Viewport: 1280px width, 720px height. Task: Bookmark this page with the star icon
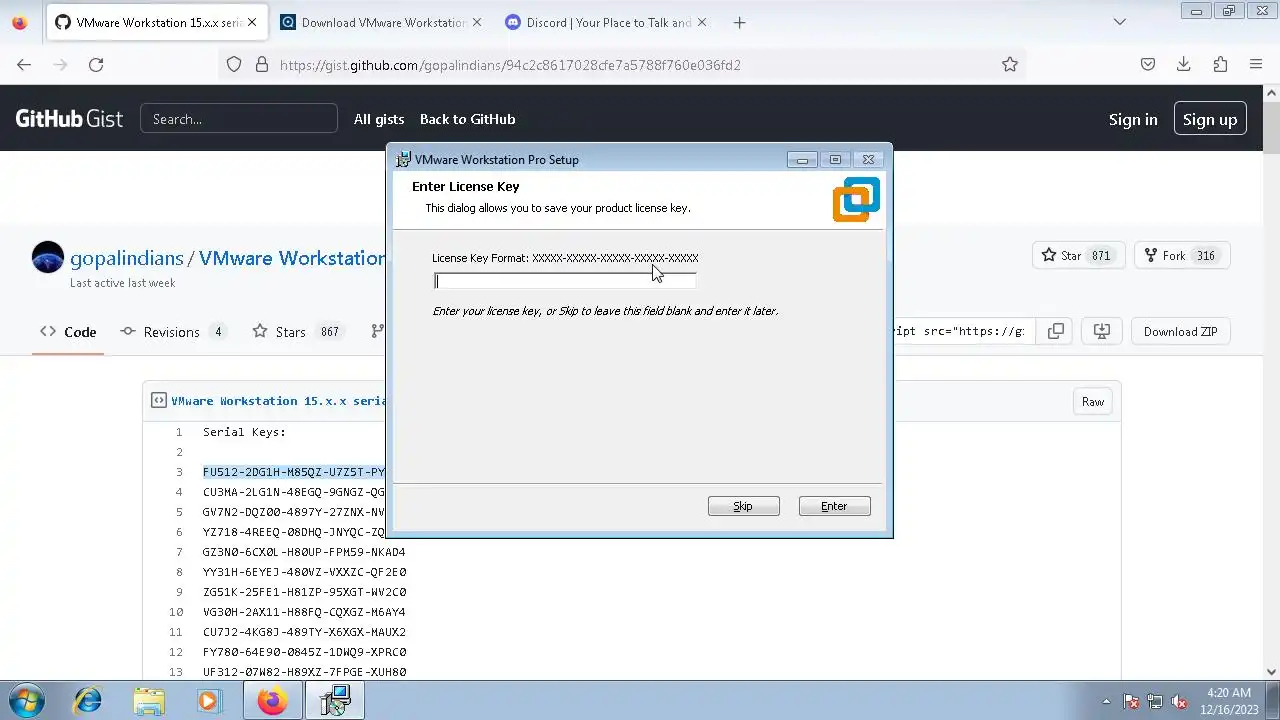point(1010,64)
